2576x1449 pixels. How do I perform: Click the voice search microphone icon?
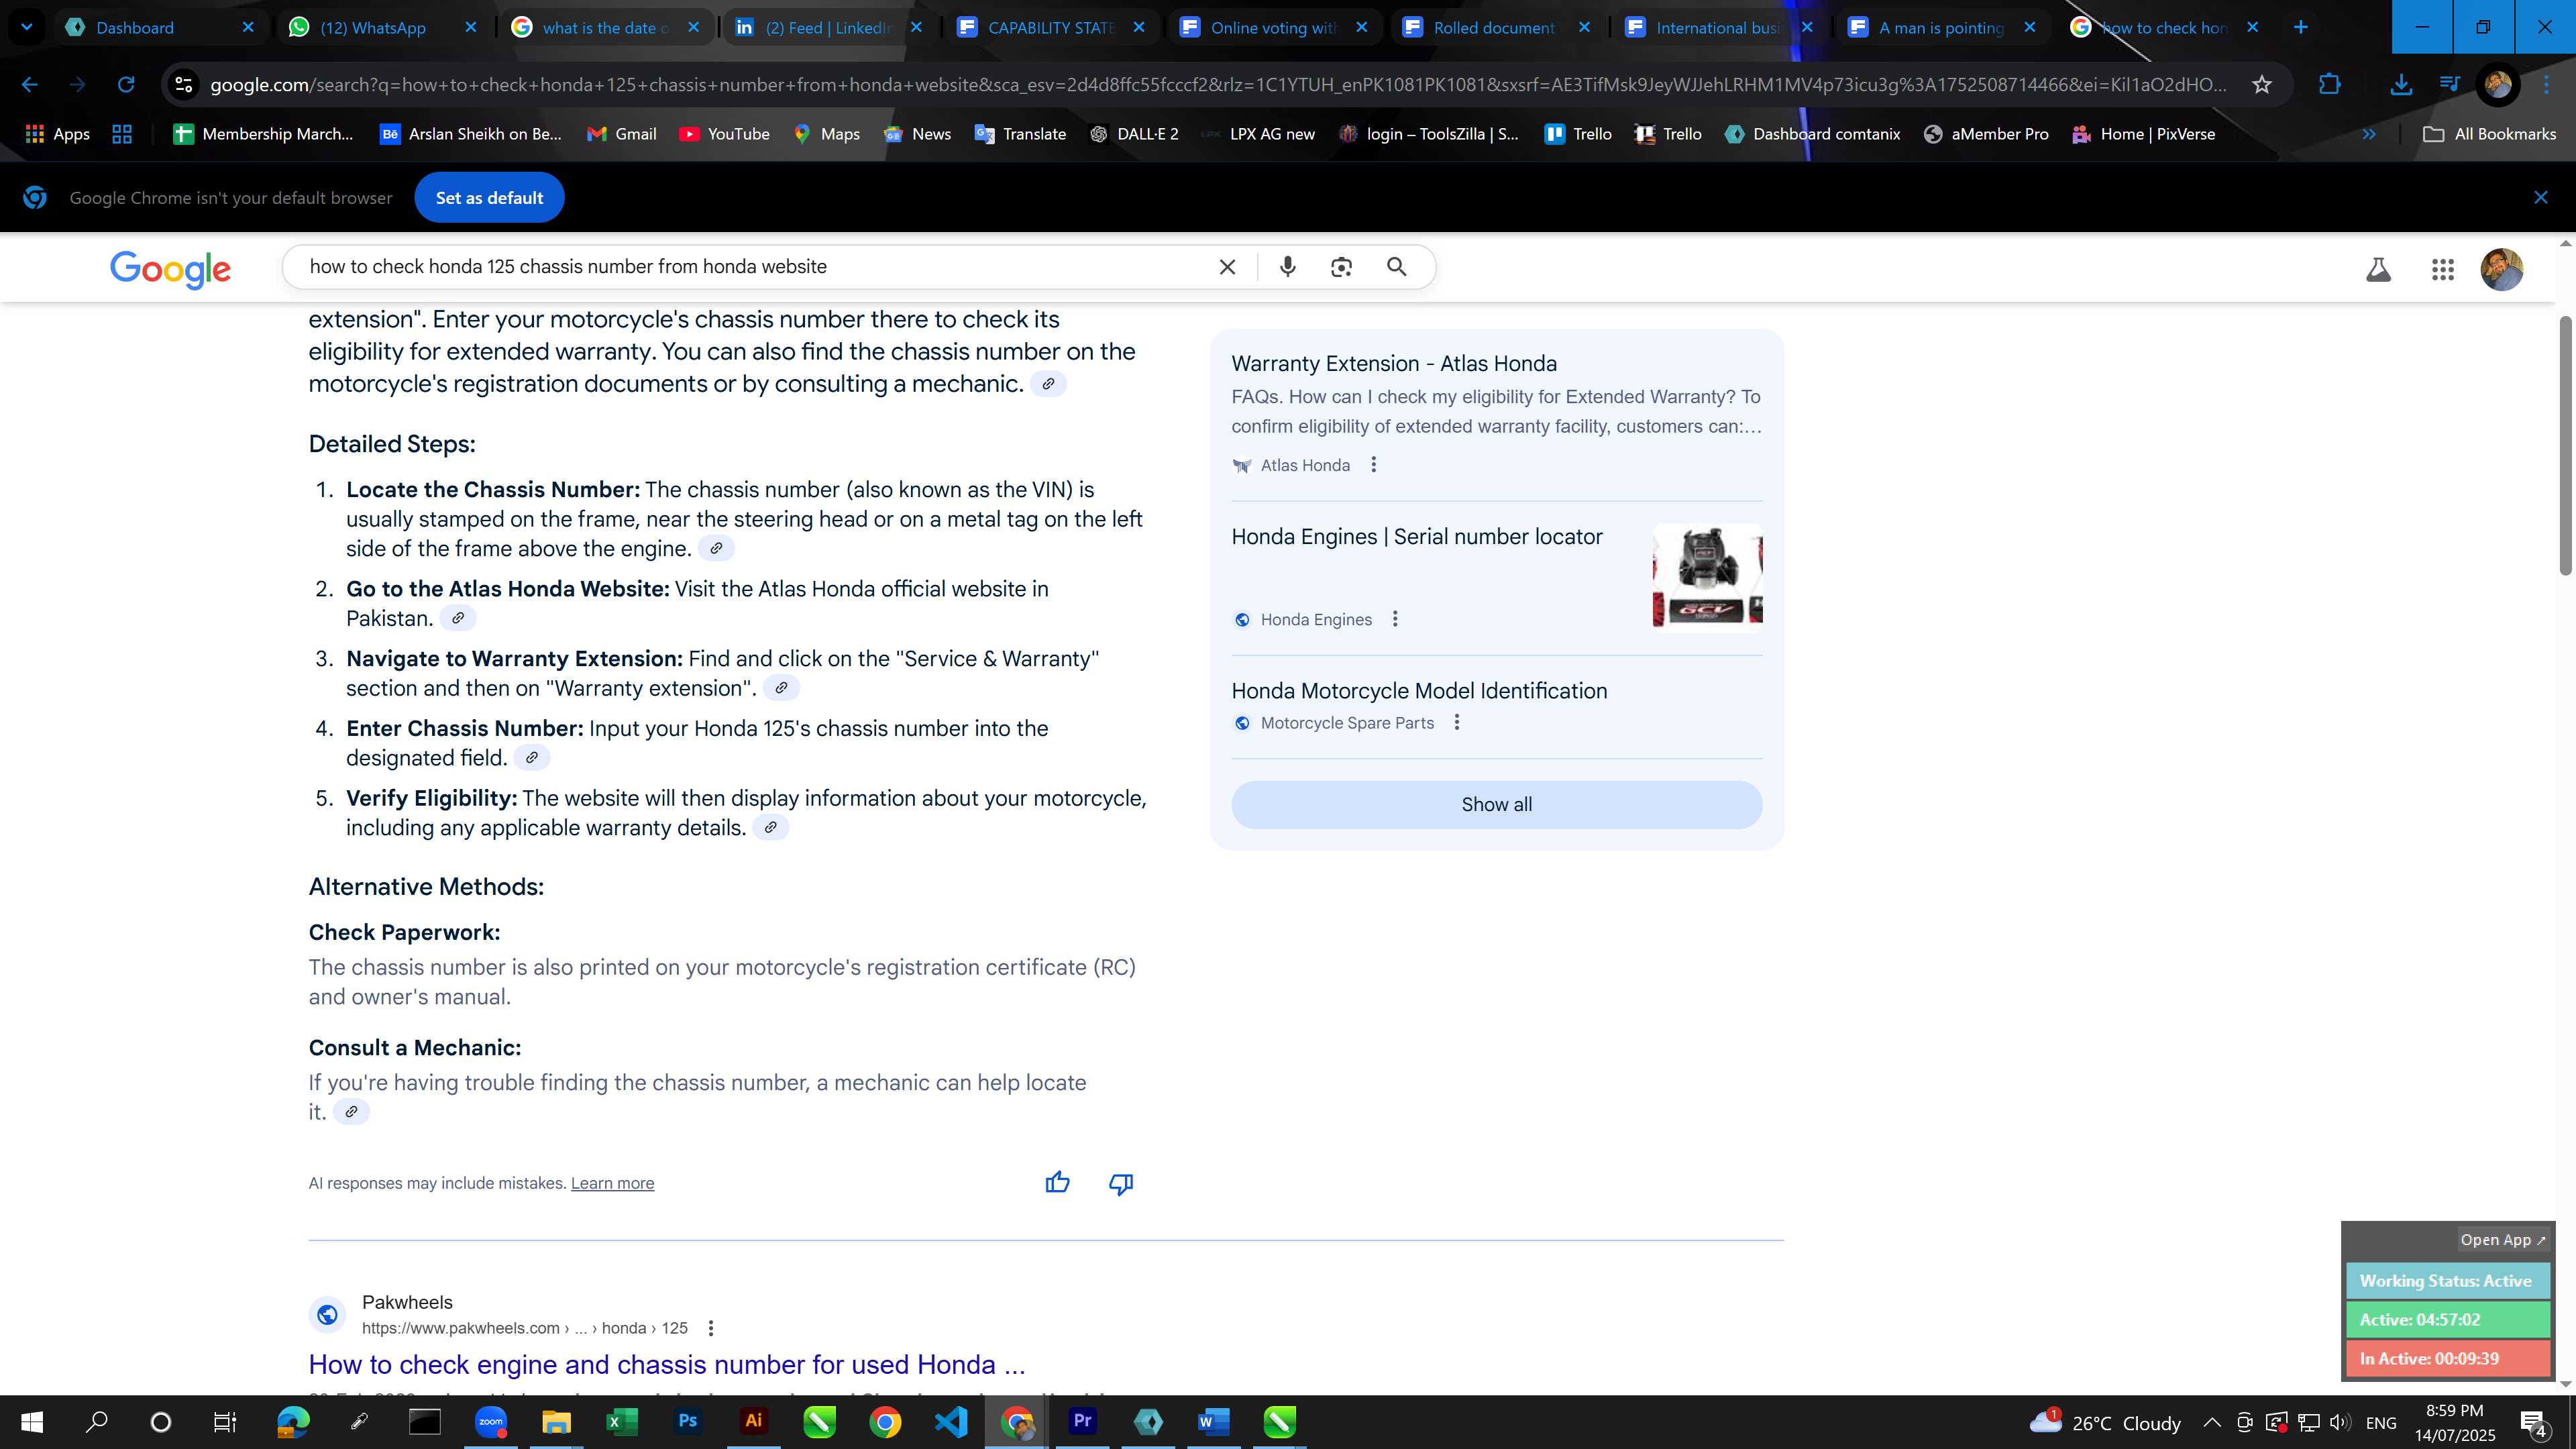click(1287, 267)
